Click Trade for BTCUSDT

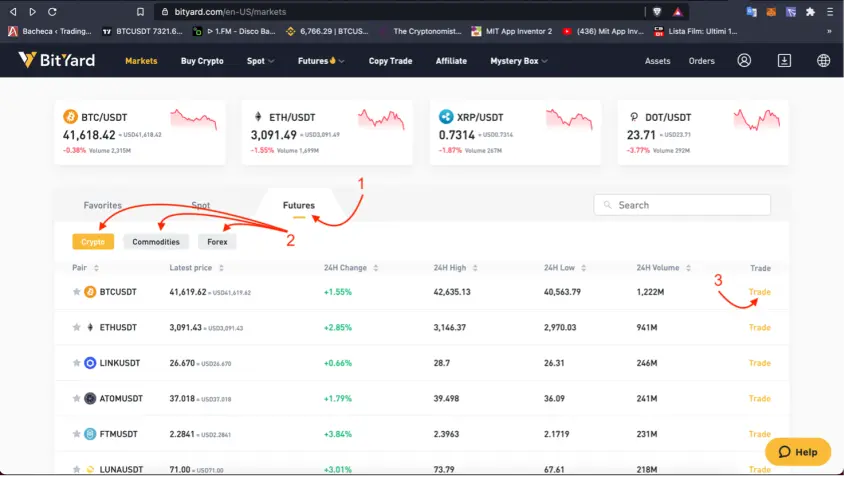[x=759, y=292]
